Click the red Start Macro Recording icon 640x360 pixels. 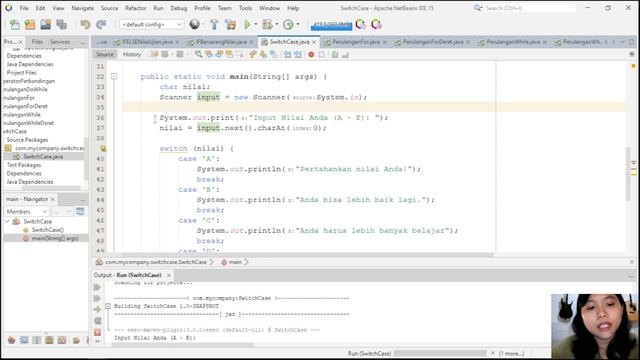(x=311, y=54)
